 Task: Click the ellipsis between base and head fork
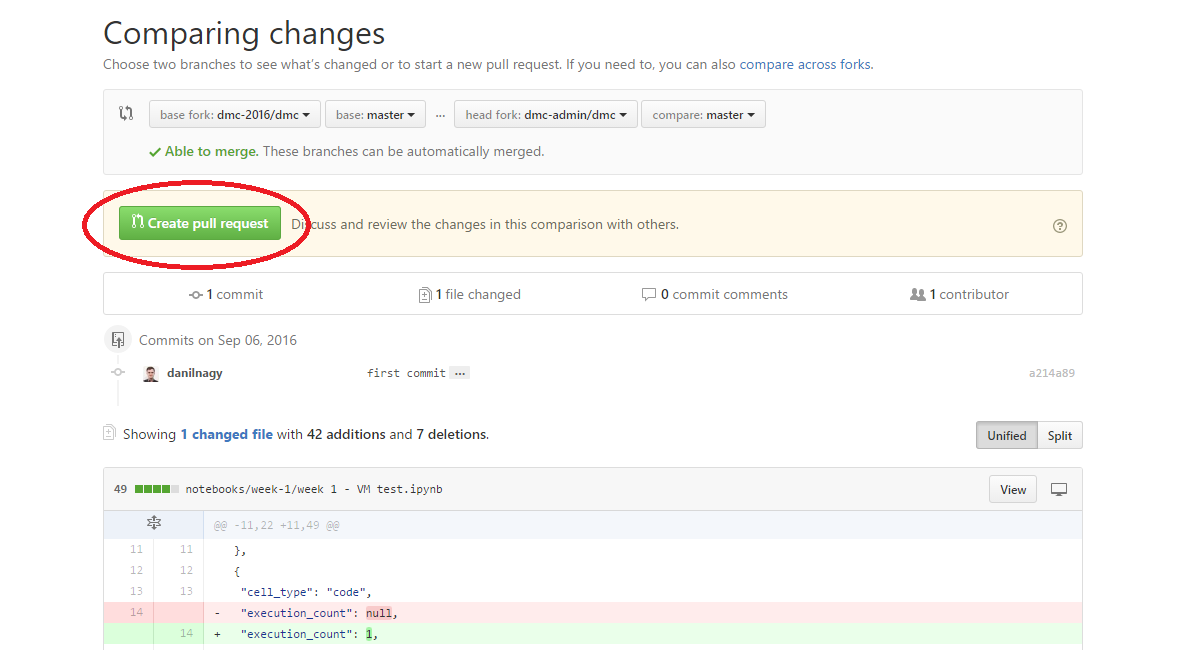click(440, 115)
